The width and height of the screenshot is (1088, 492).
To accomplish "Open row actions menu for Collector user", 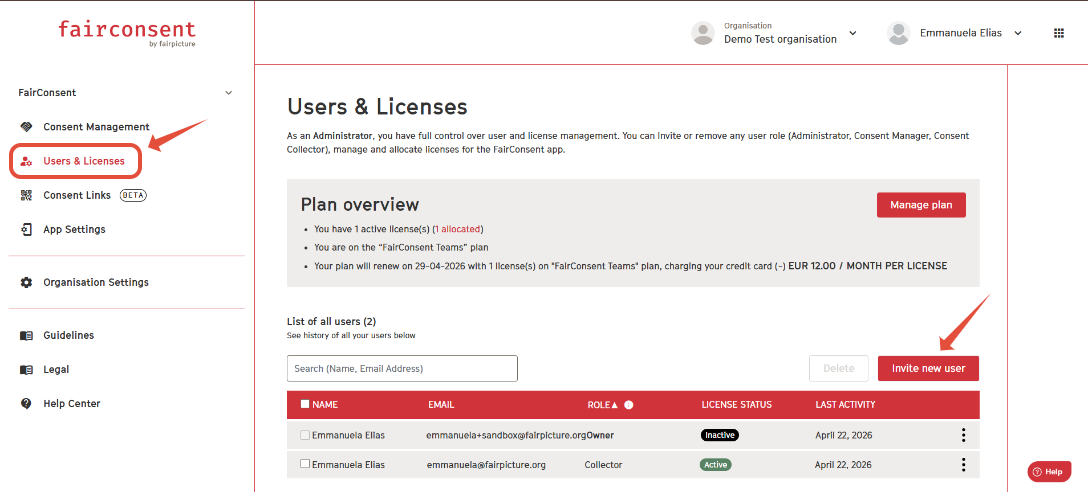I will click(963, 465).
